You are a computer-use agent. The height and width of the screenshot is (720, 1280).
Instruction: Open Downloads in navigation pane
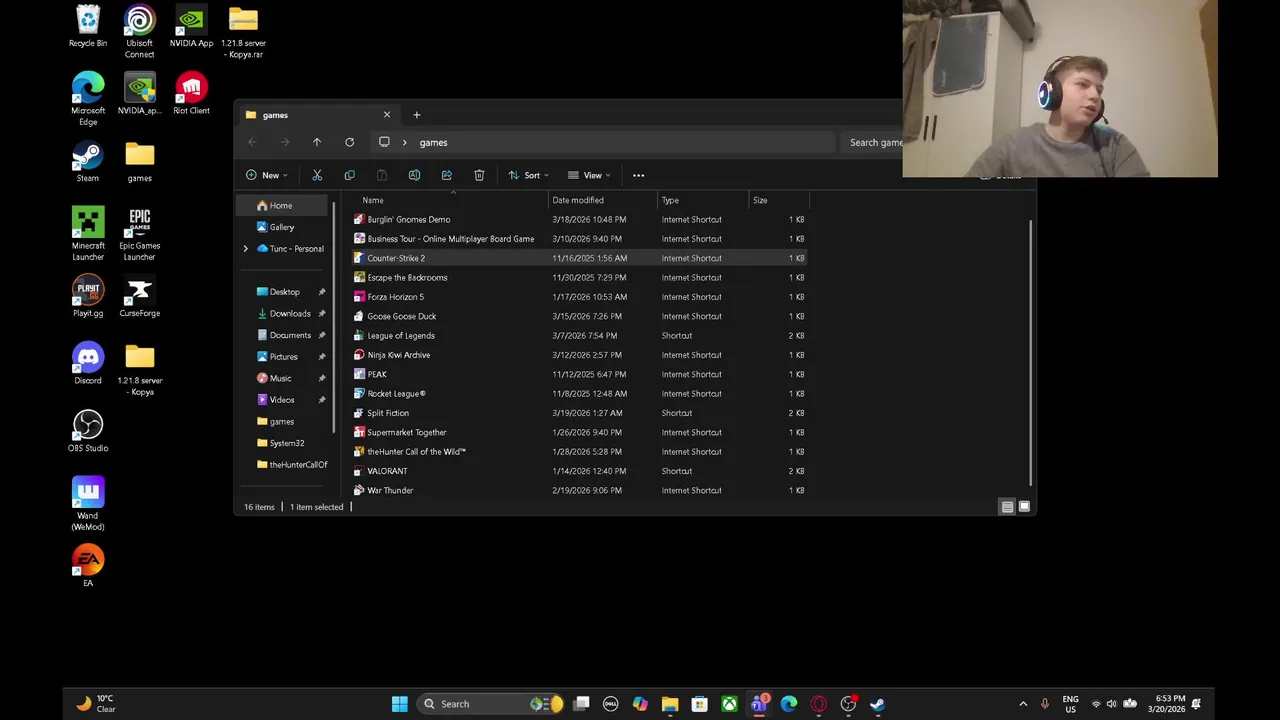click(x=290, y=313)
